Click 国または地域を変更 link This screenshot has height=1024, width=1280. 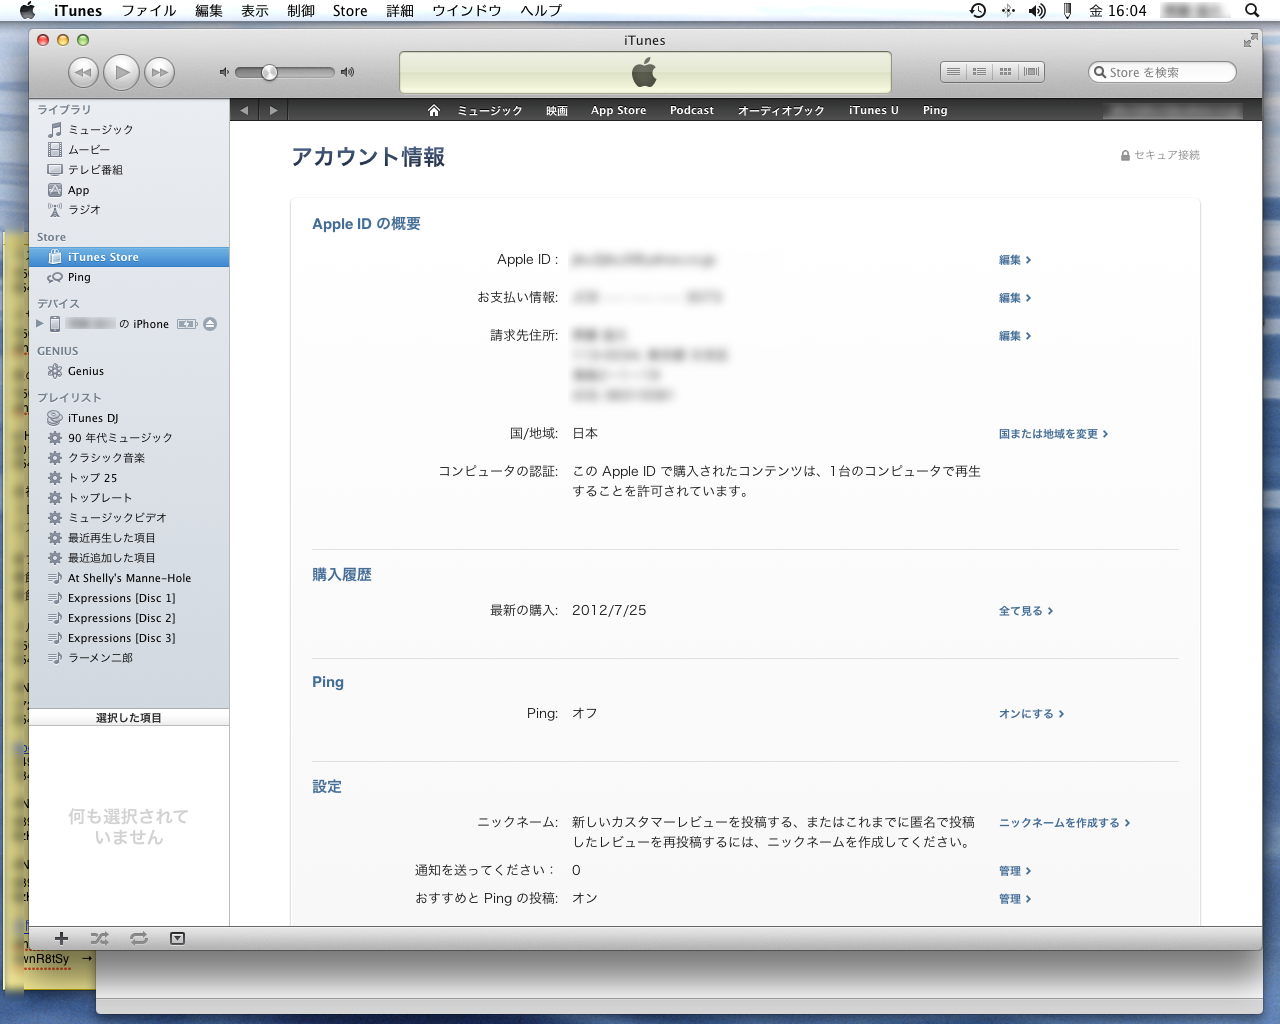coord(1052,434)
